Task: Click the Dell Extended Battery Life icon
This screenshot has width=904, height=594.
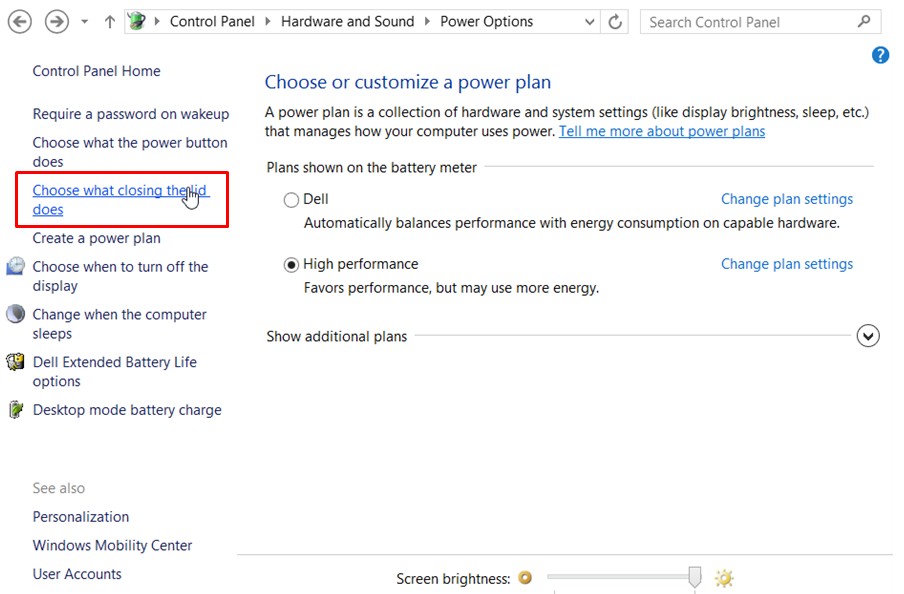Action: (15, 362)
